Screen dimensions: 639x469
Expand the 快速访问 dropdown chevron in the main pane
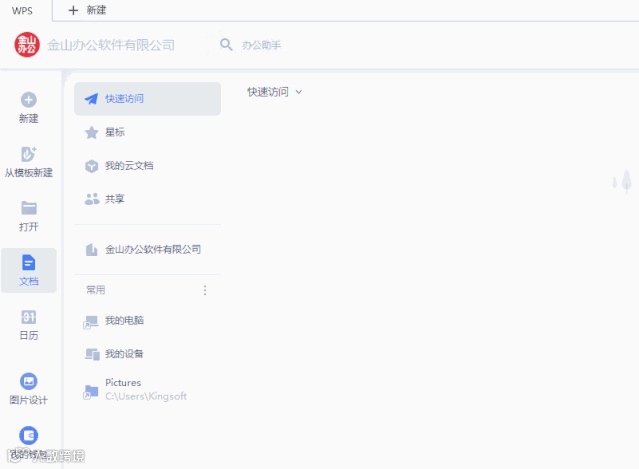point(299,92)
